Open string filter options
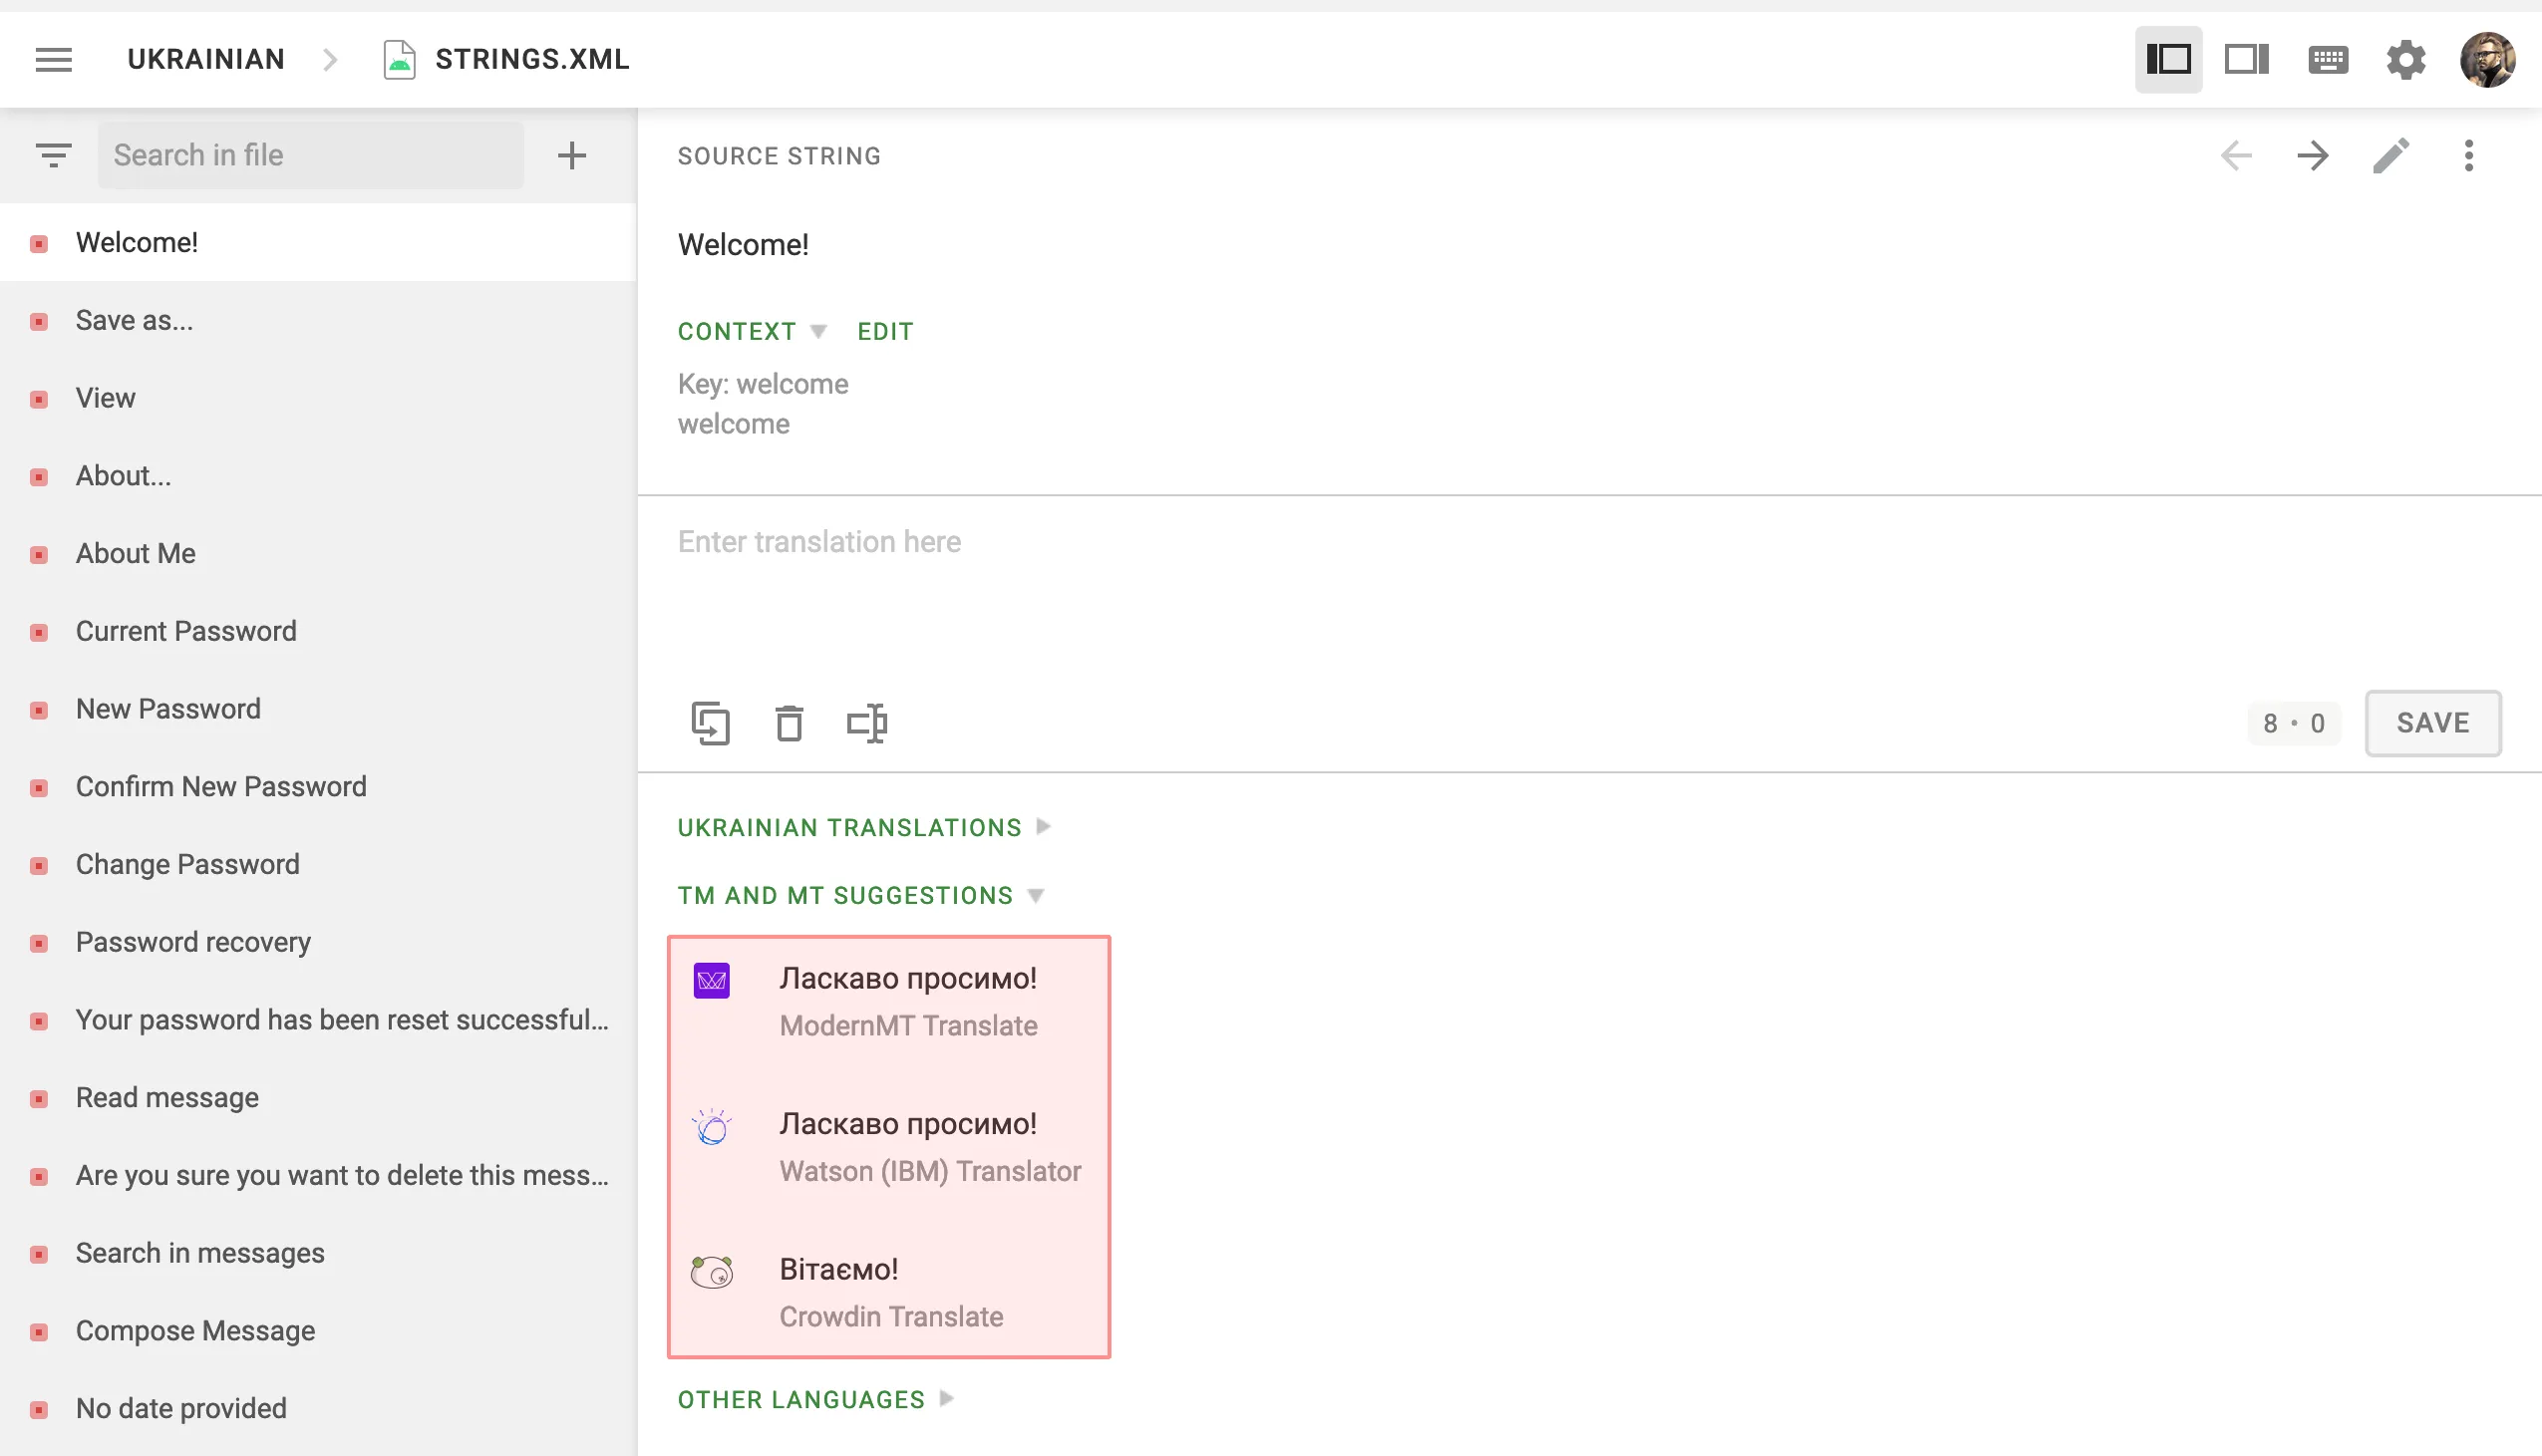 pyautogui.click(x=53, y=154)
